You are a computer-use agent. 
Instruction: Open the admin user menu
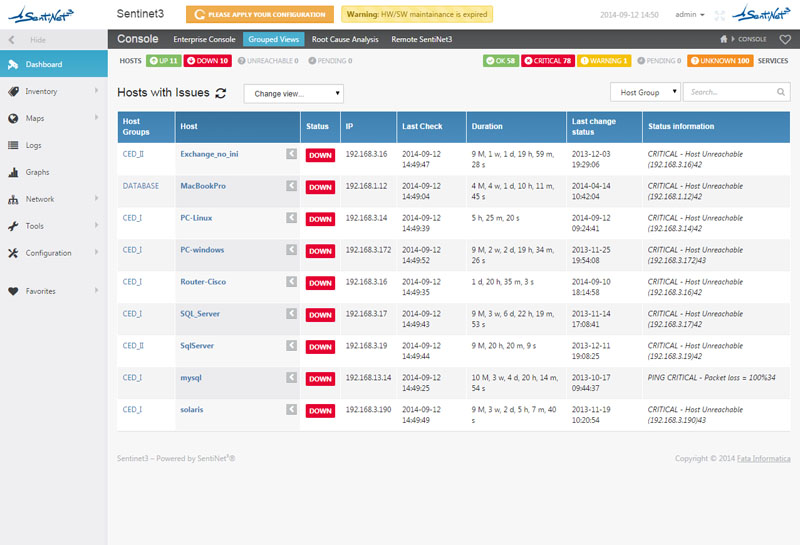(x=689, y=15)
